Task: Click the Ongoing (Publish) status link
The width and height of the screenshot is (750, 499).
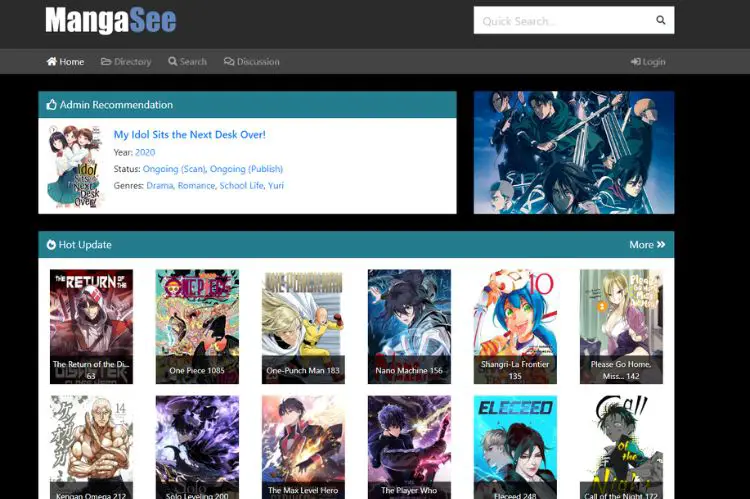Action: 246,169
